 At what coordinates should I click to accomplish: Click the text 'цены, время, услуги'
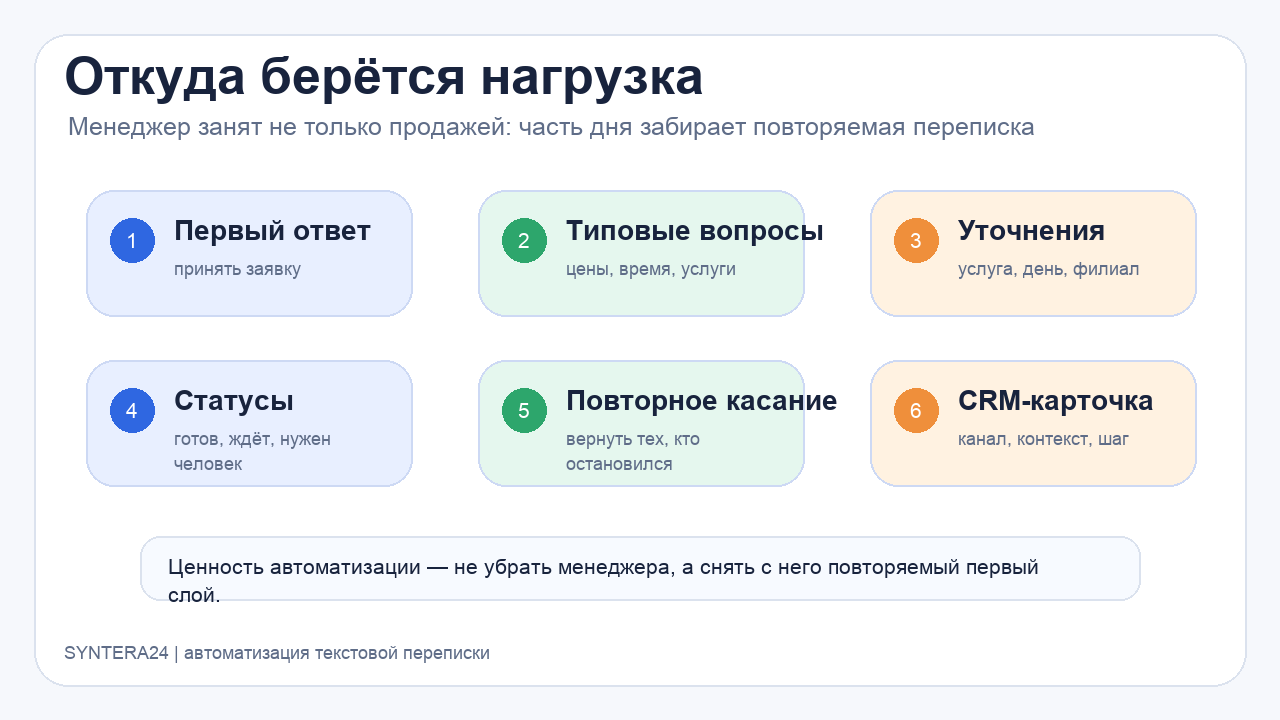click(651, 269)
